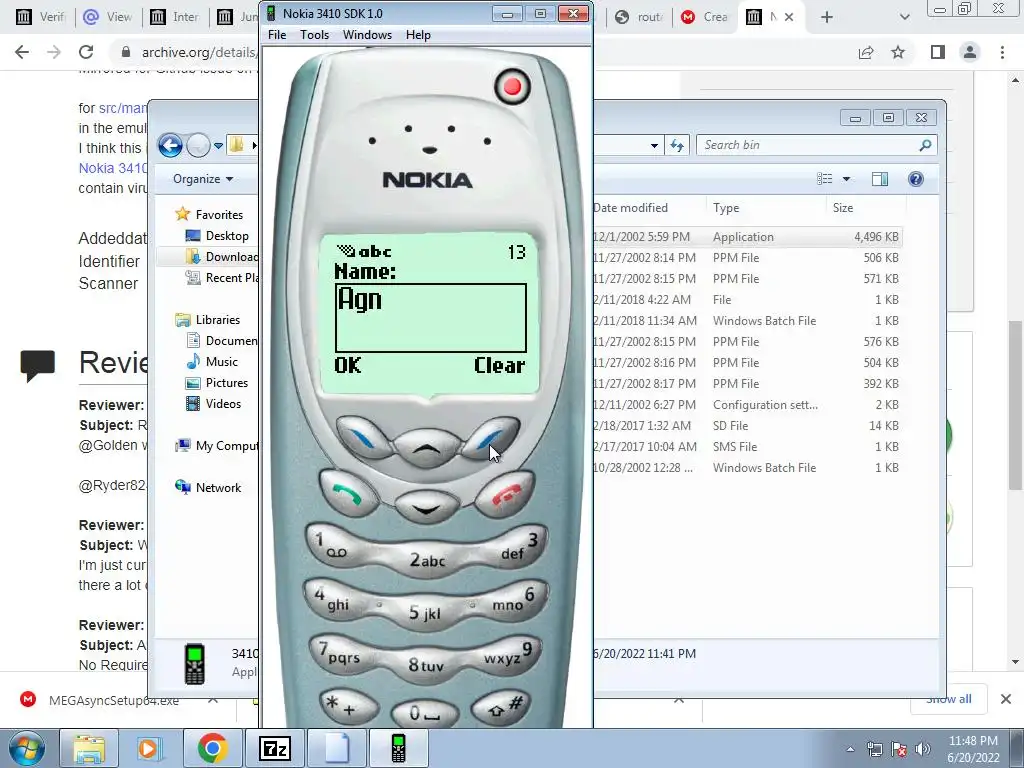Sort files by the Type column header
The width and height of the screenshot is (1024, 768).
pyautogui.click(x=766, y=208)
